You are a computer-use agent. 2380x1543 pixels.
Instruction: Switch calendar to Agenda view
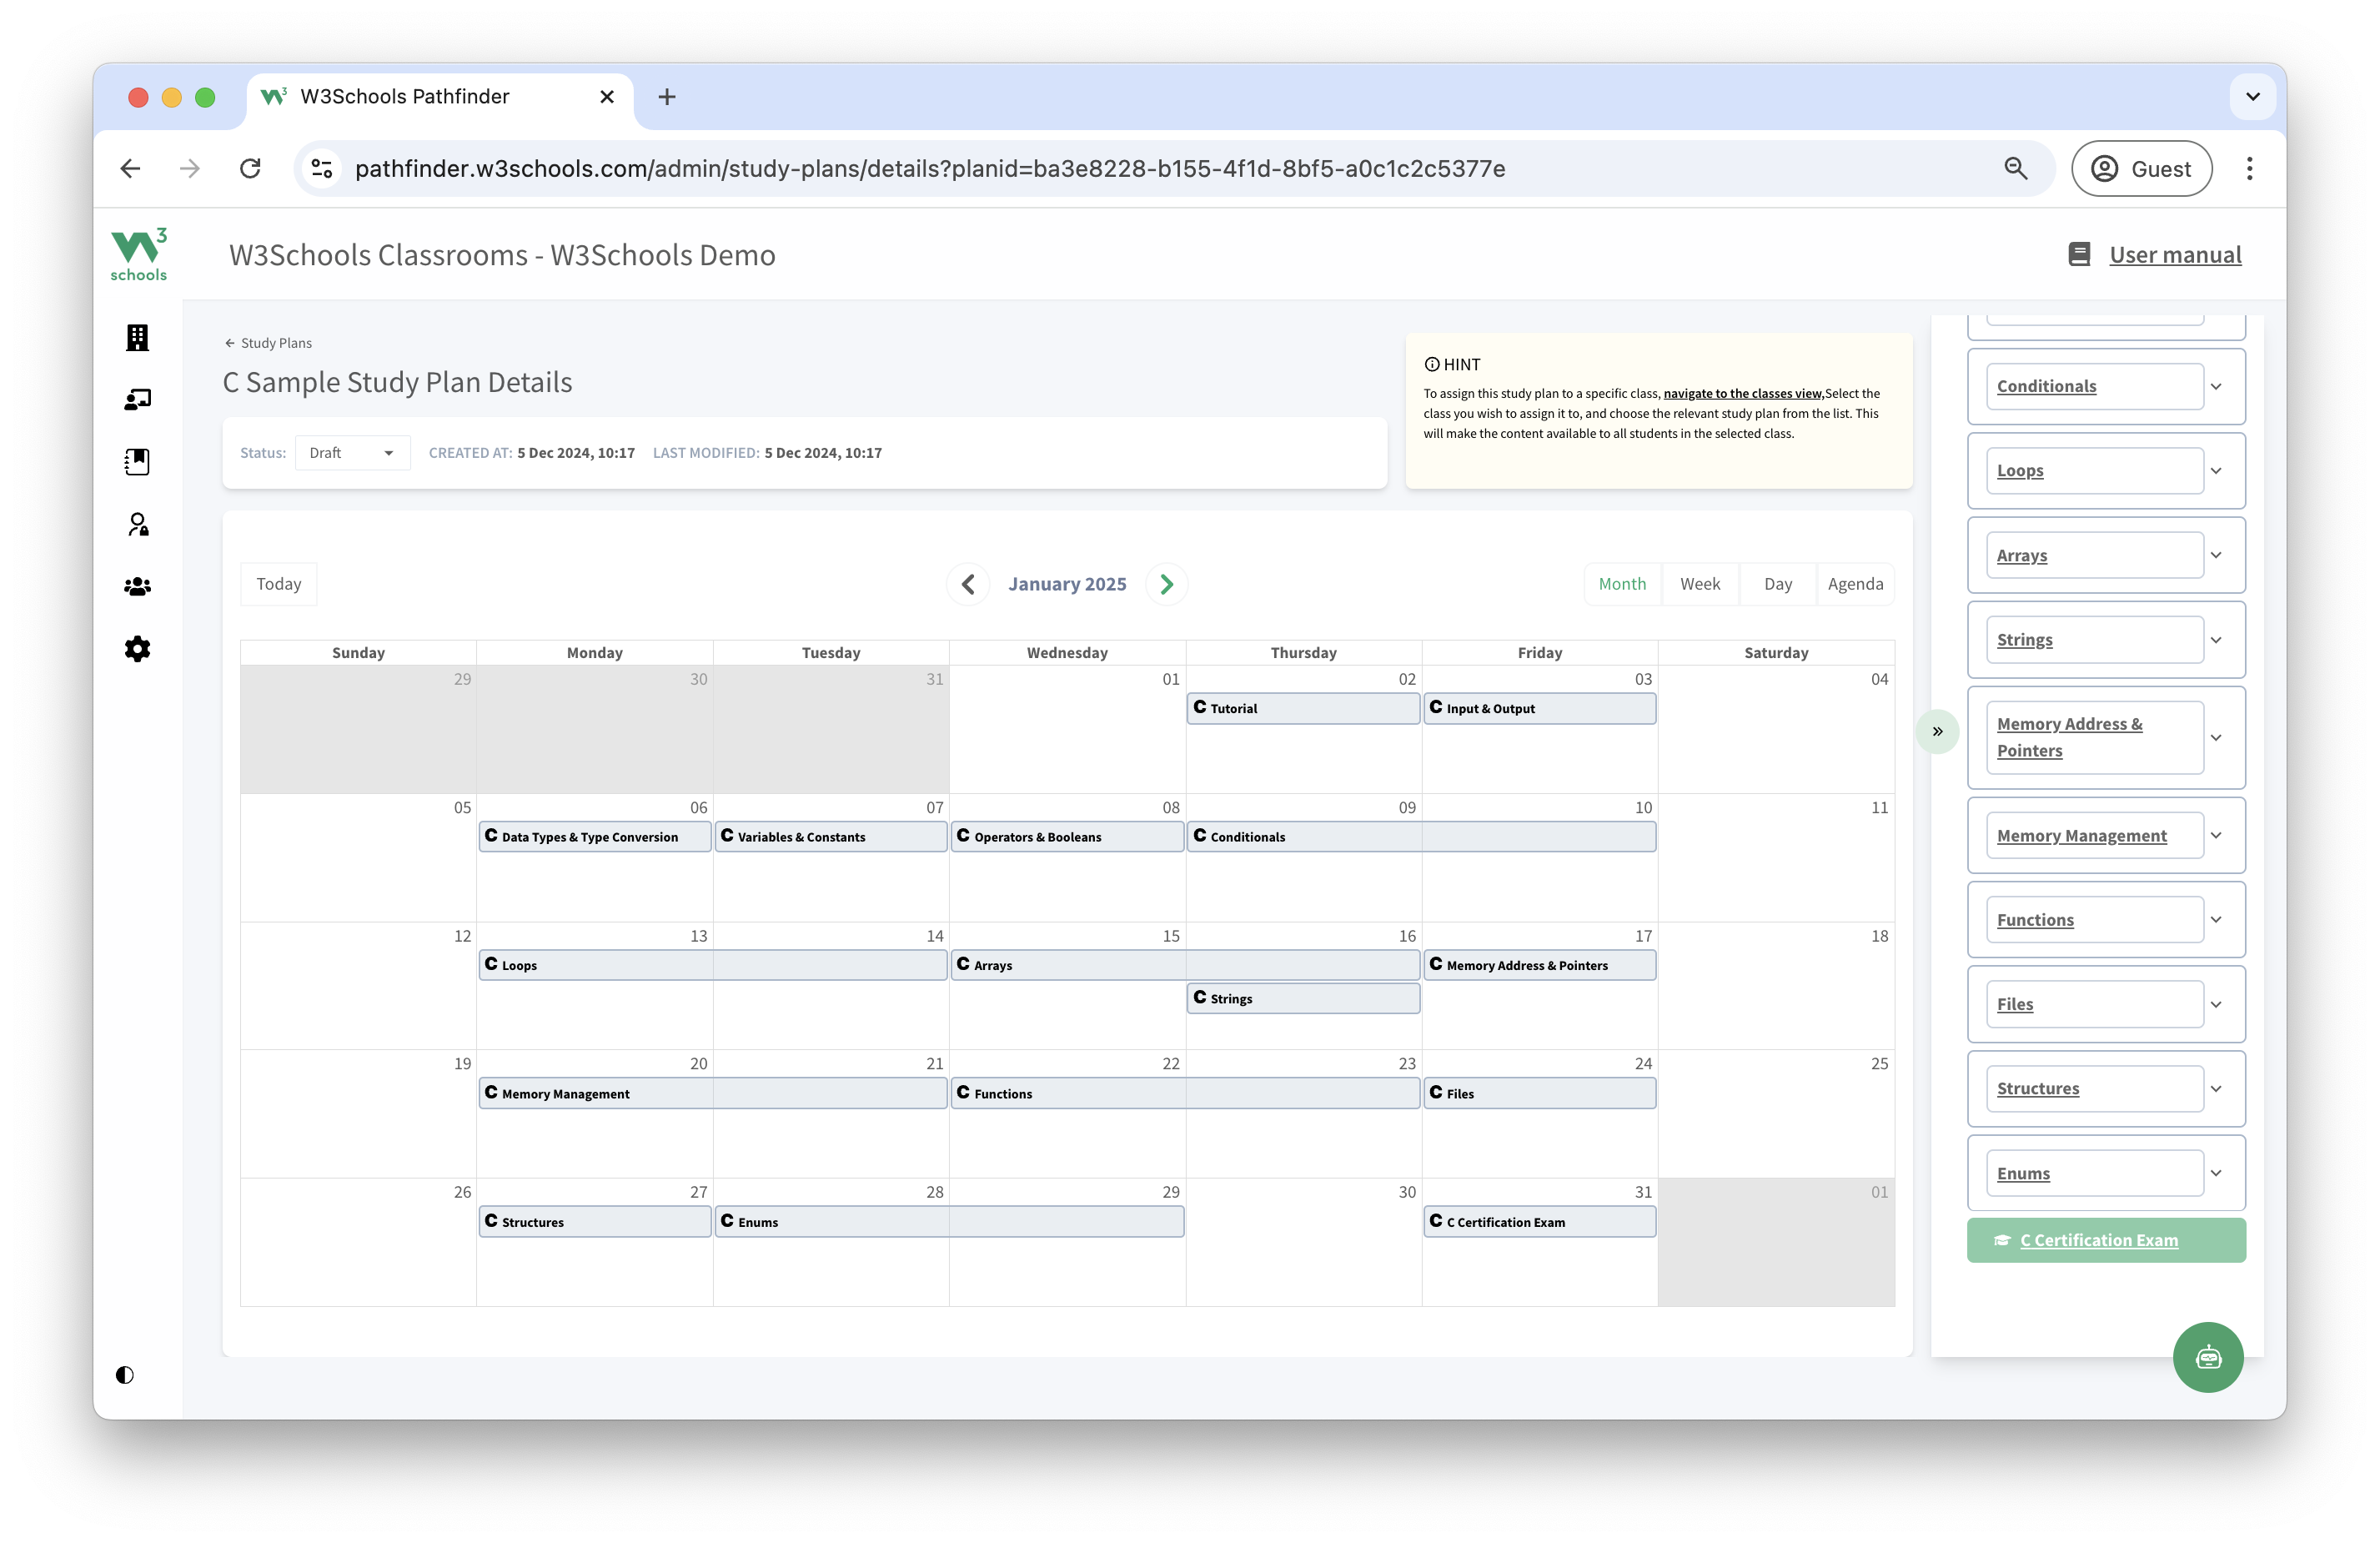(1854, 584)
